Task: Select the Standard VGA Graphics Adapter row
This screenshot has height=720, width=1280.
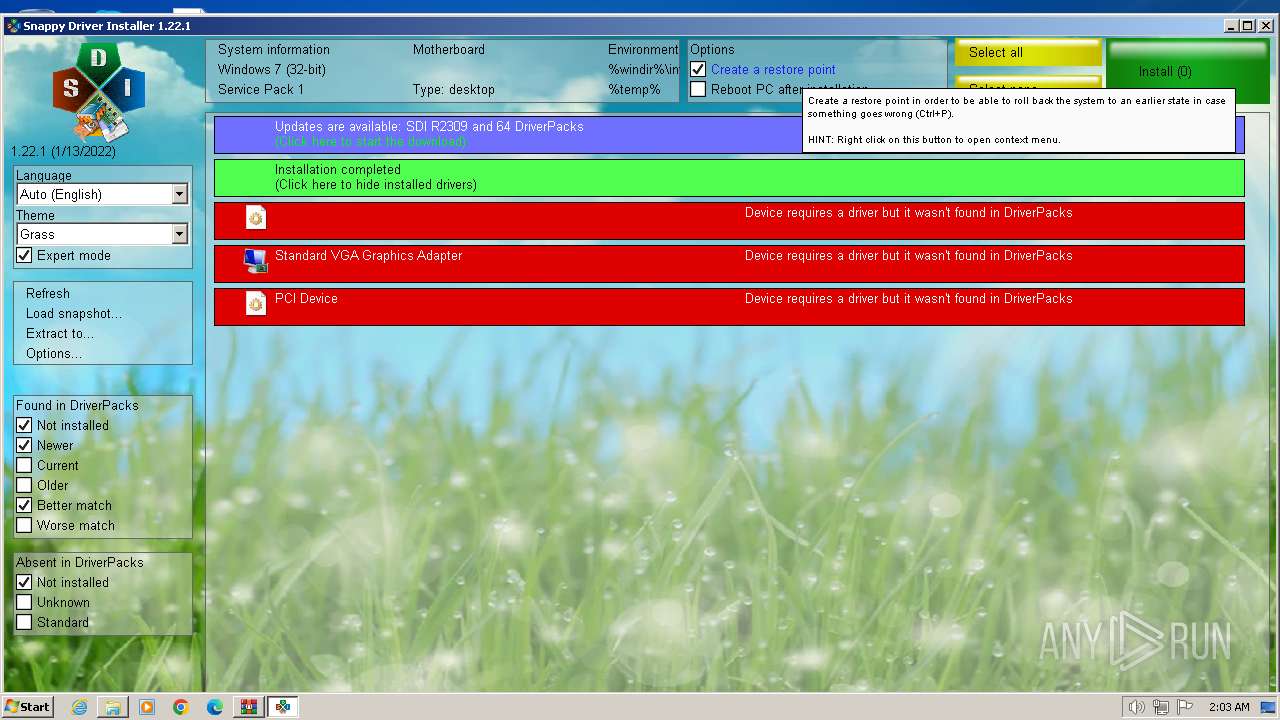Action: (729, 263)
